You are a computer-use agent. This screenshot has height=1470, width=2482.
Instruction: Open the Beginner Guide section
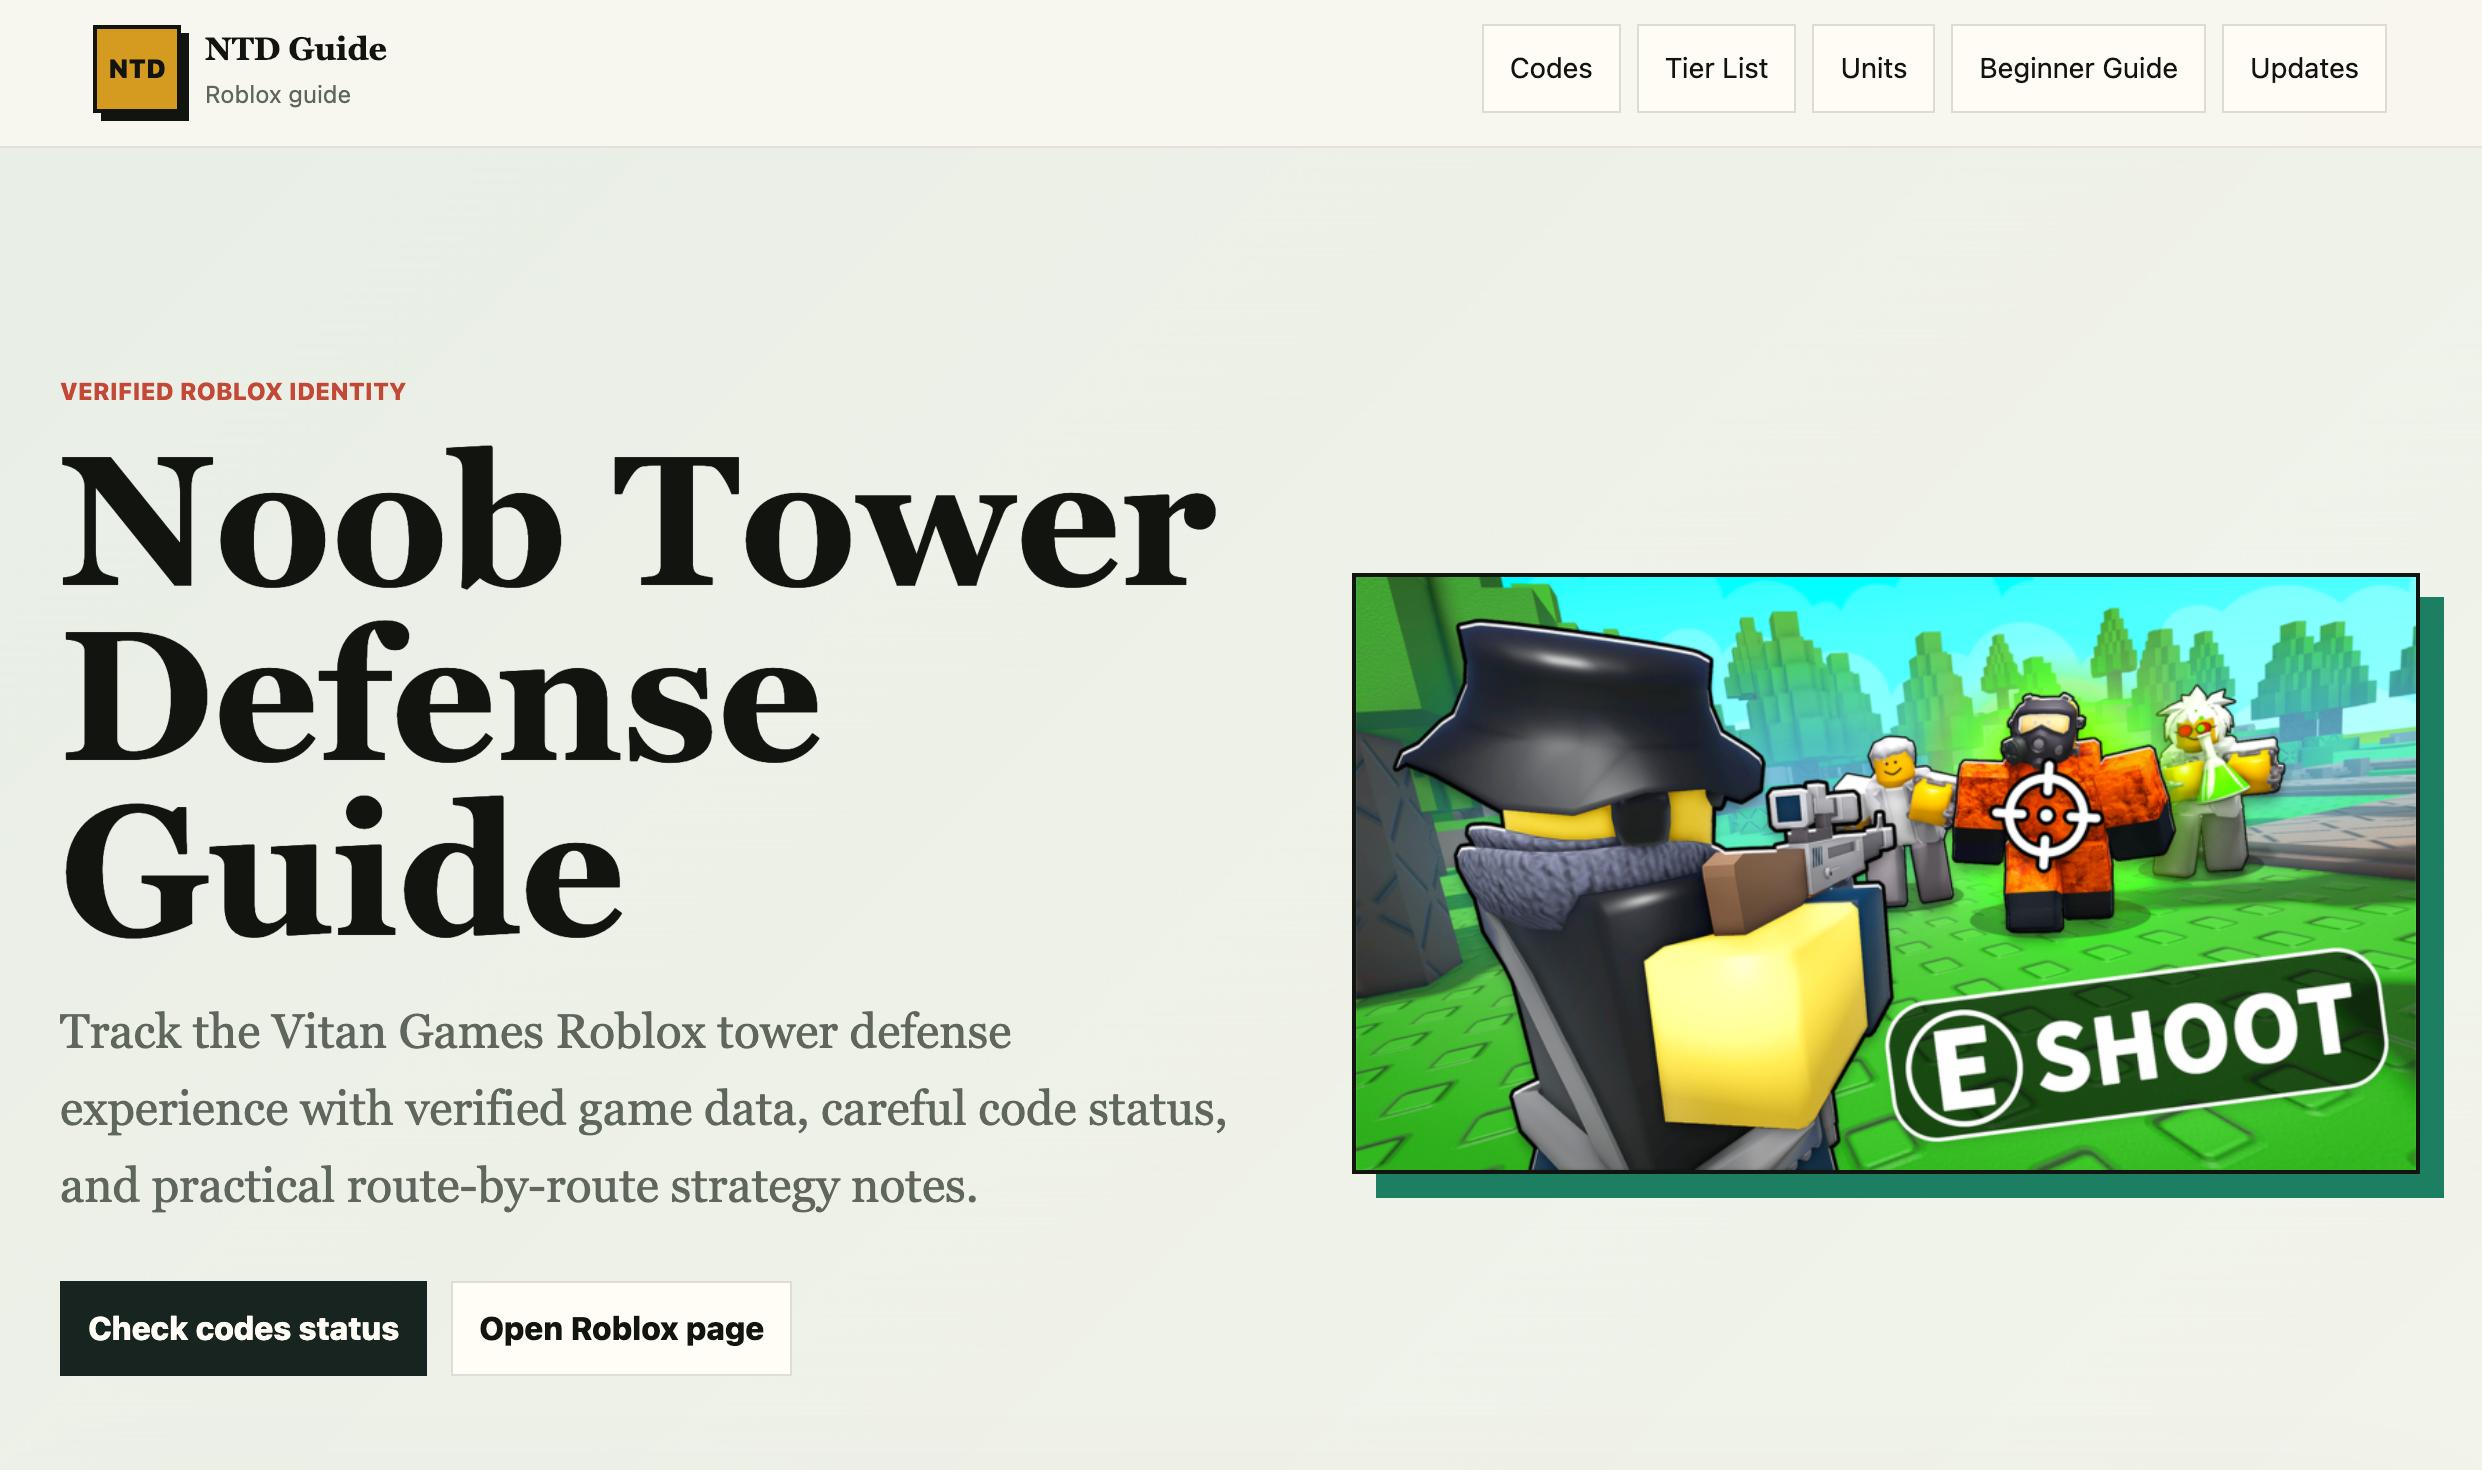click(2078, 68)
